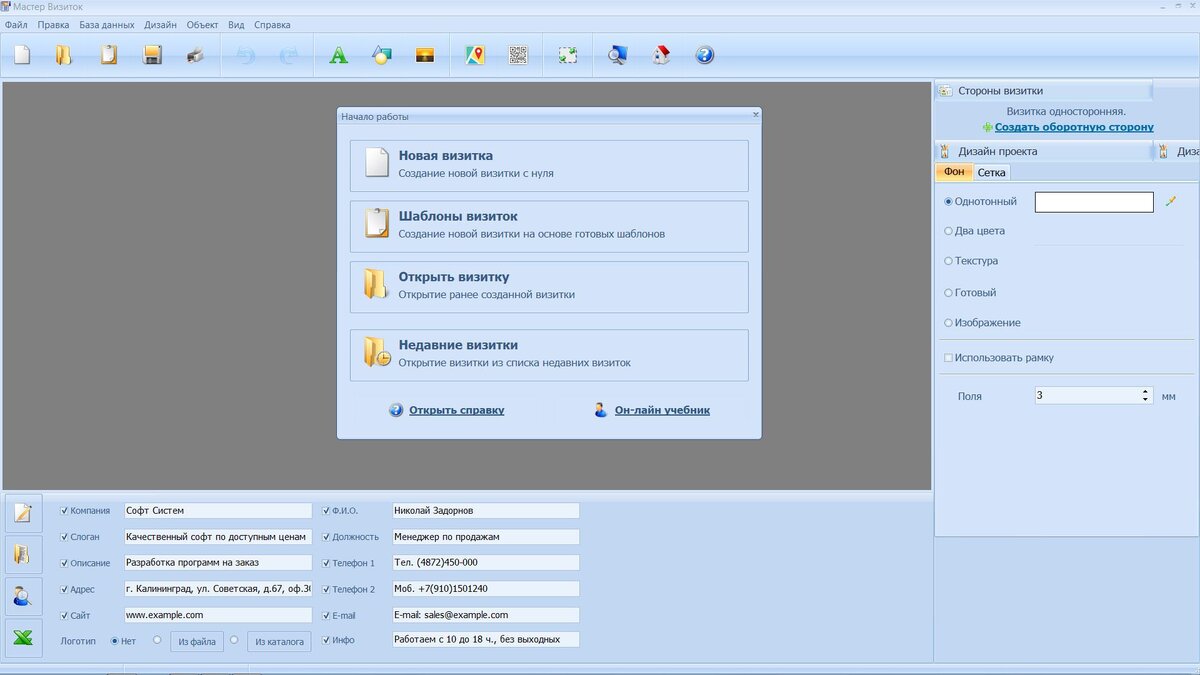The image size is (1200, 675).
Task: Open the Справка menu
Action: coord(273,25)
